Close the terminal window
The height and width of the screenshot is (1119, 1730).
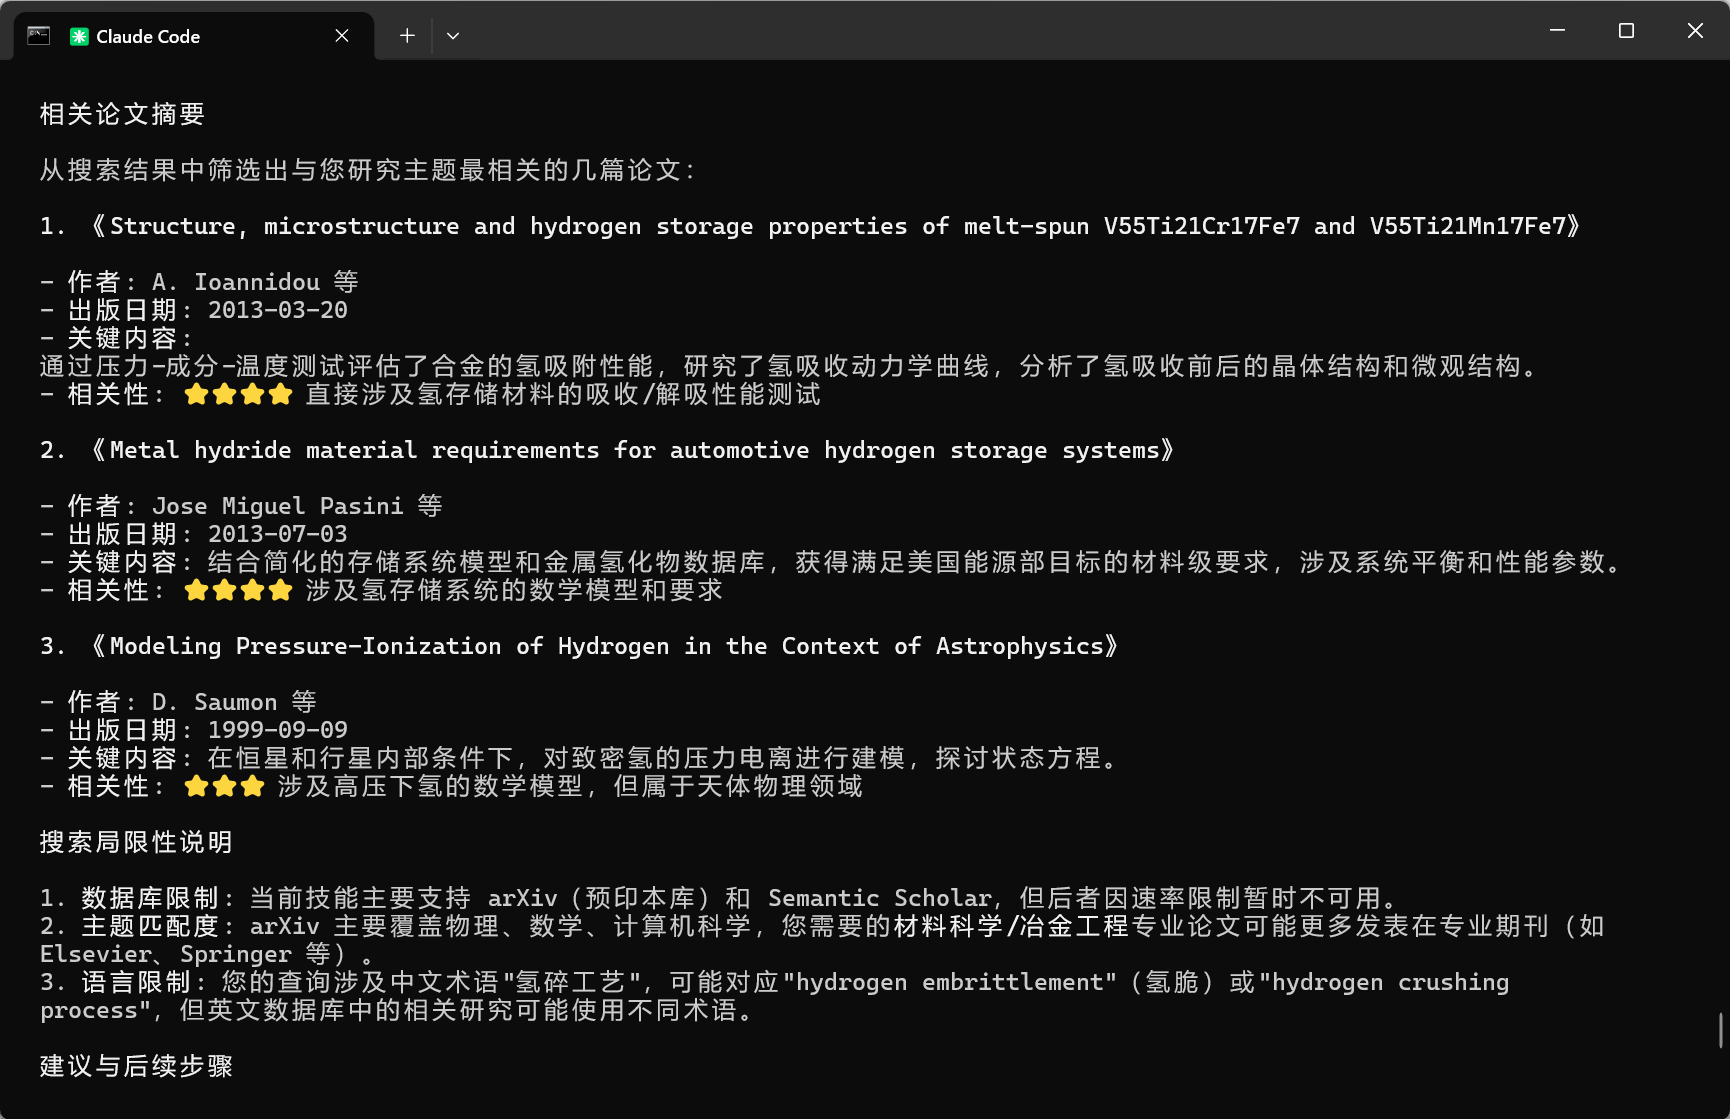(x=1695, y=31)
